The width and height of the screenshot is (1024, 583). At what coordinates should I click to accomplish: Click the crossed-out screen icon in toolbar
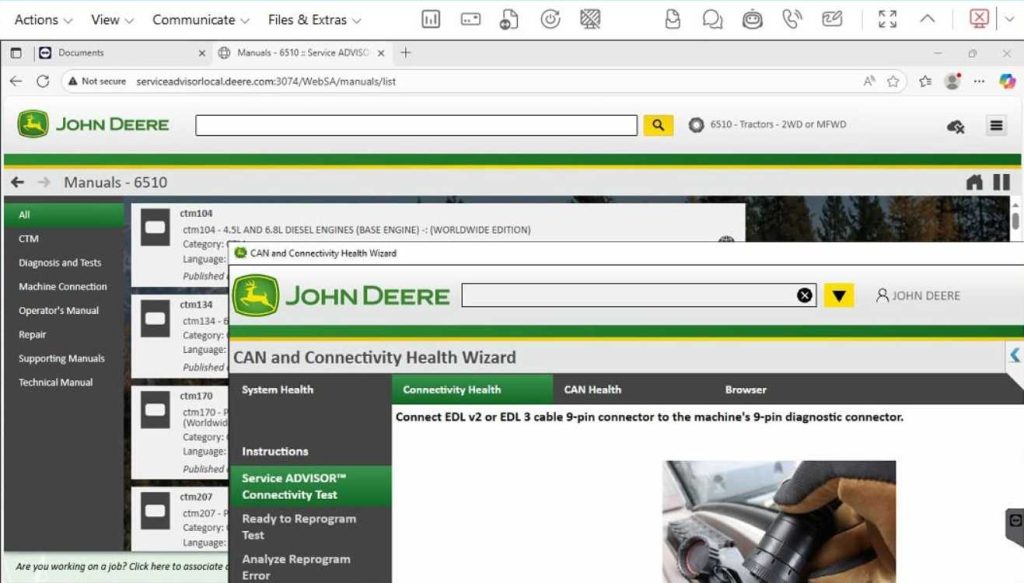[x=590, y=20]
